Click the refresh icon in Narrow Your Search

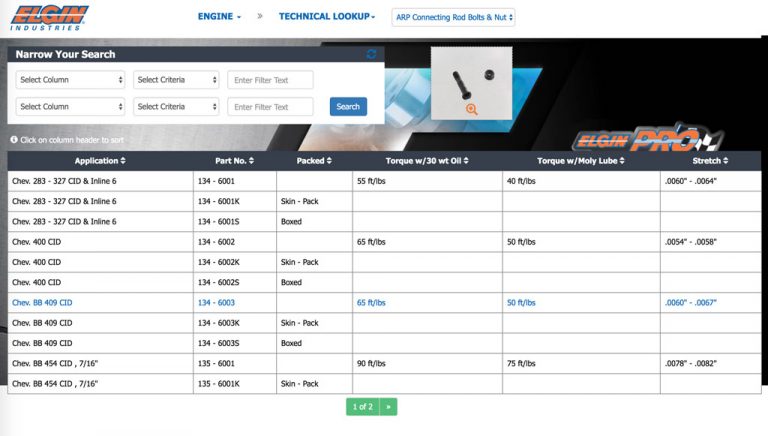[x=371, y=54]
